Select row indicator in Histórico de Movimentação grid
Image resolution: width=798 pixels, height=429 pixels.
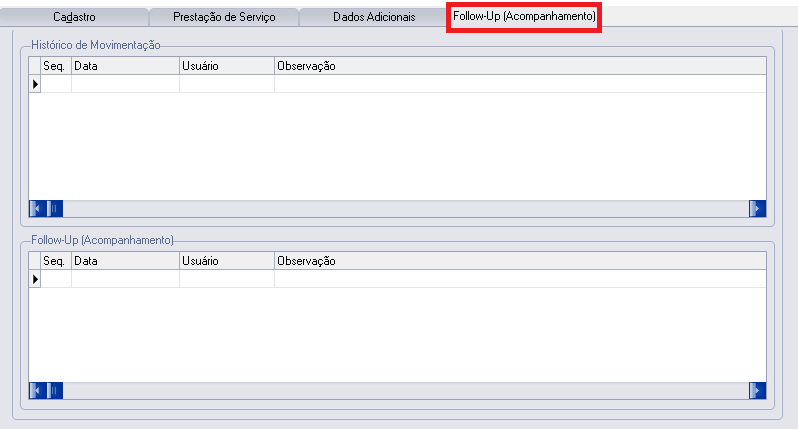(x=35, y=84)
